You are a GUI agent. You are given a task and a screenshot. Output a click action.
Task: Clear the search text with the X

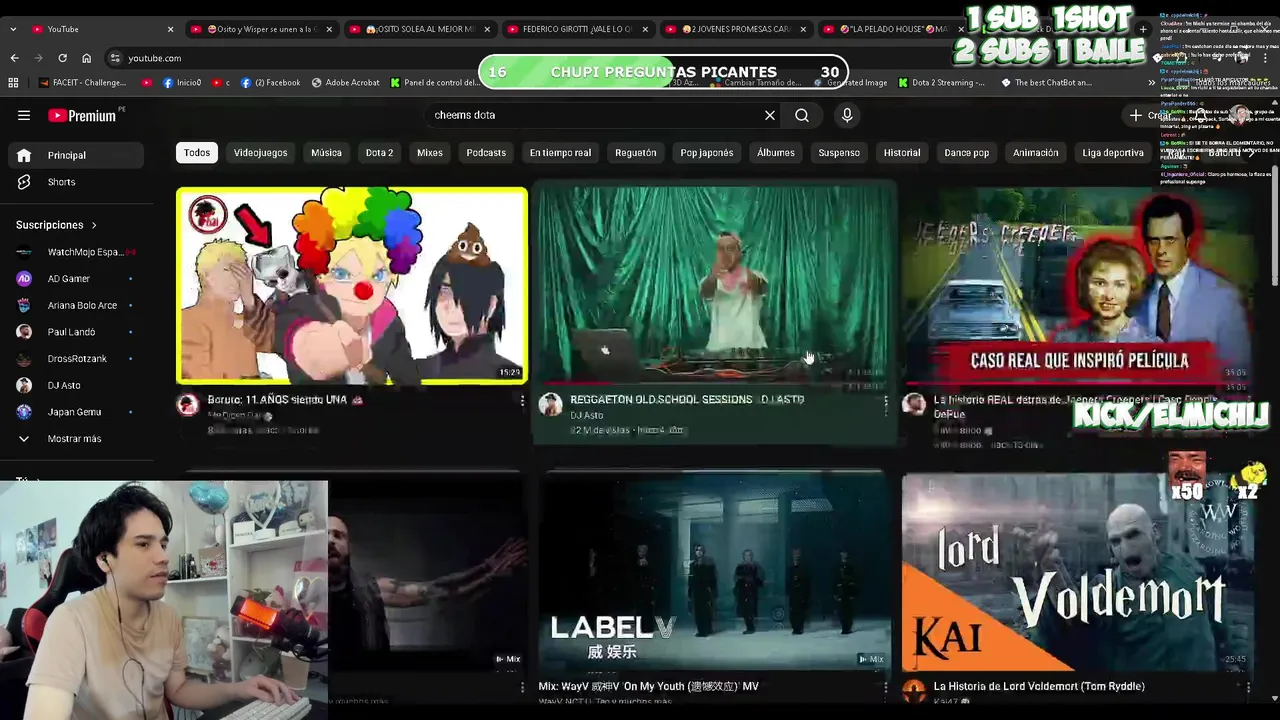pos(770,115)
